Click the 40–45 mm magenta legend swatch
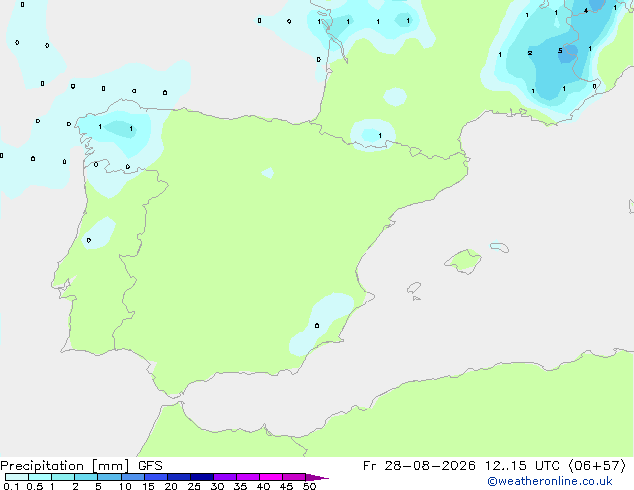 (x=271, y=477)
